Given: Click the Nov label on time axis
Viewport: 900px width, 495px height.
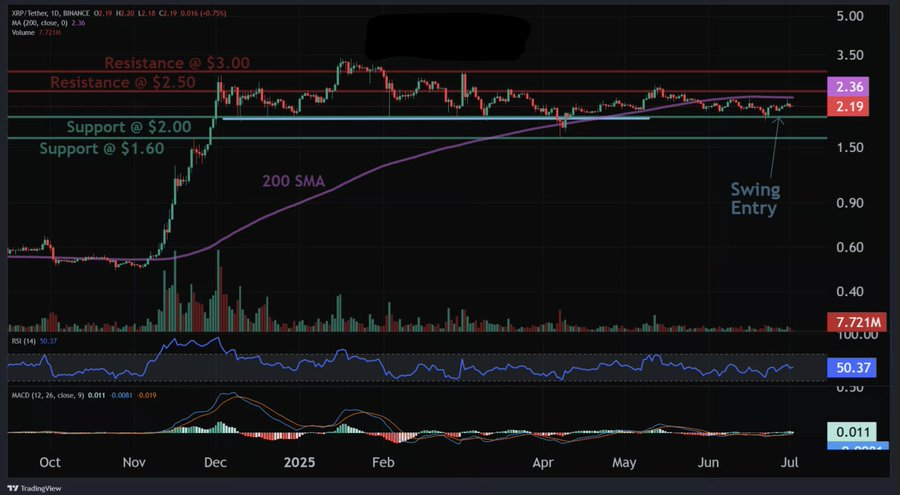Looking at the screenshot, I should (134, 462).
